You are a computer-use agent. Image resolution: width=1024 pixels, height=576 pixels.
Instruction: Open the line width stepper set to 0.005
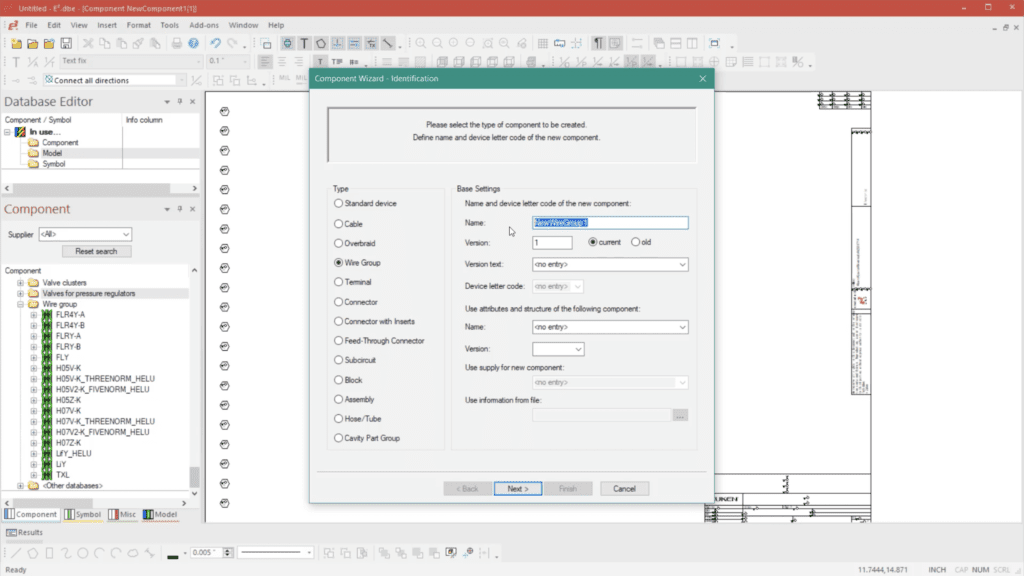click(x=228, y=551)
